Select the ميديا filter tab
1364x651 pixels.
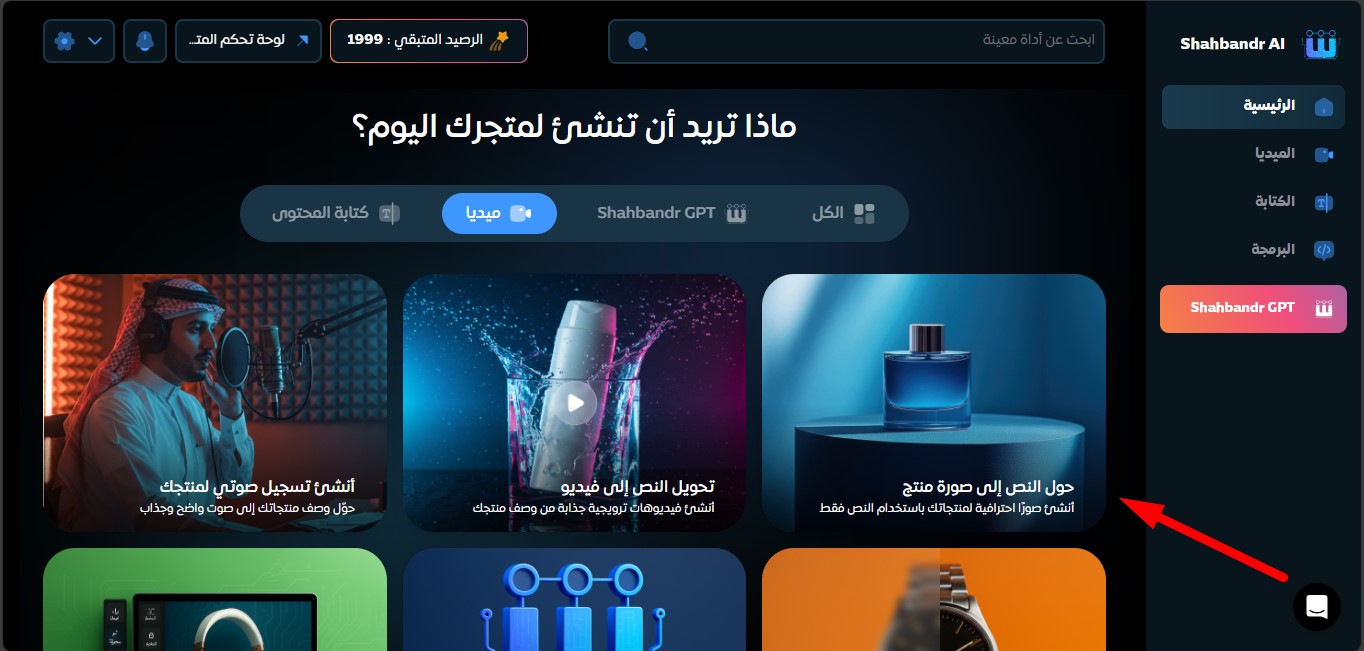tap(499, 213)
